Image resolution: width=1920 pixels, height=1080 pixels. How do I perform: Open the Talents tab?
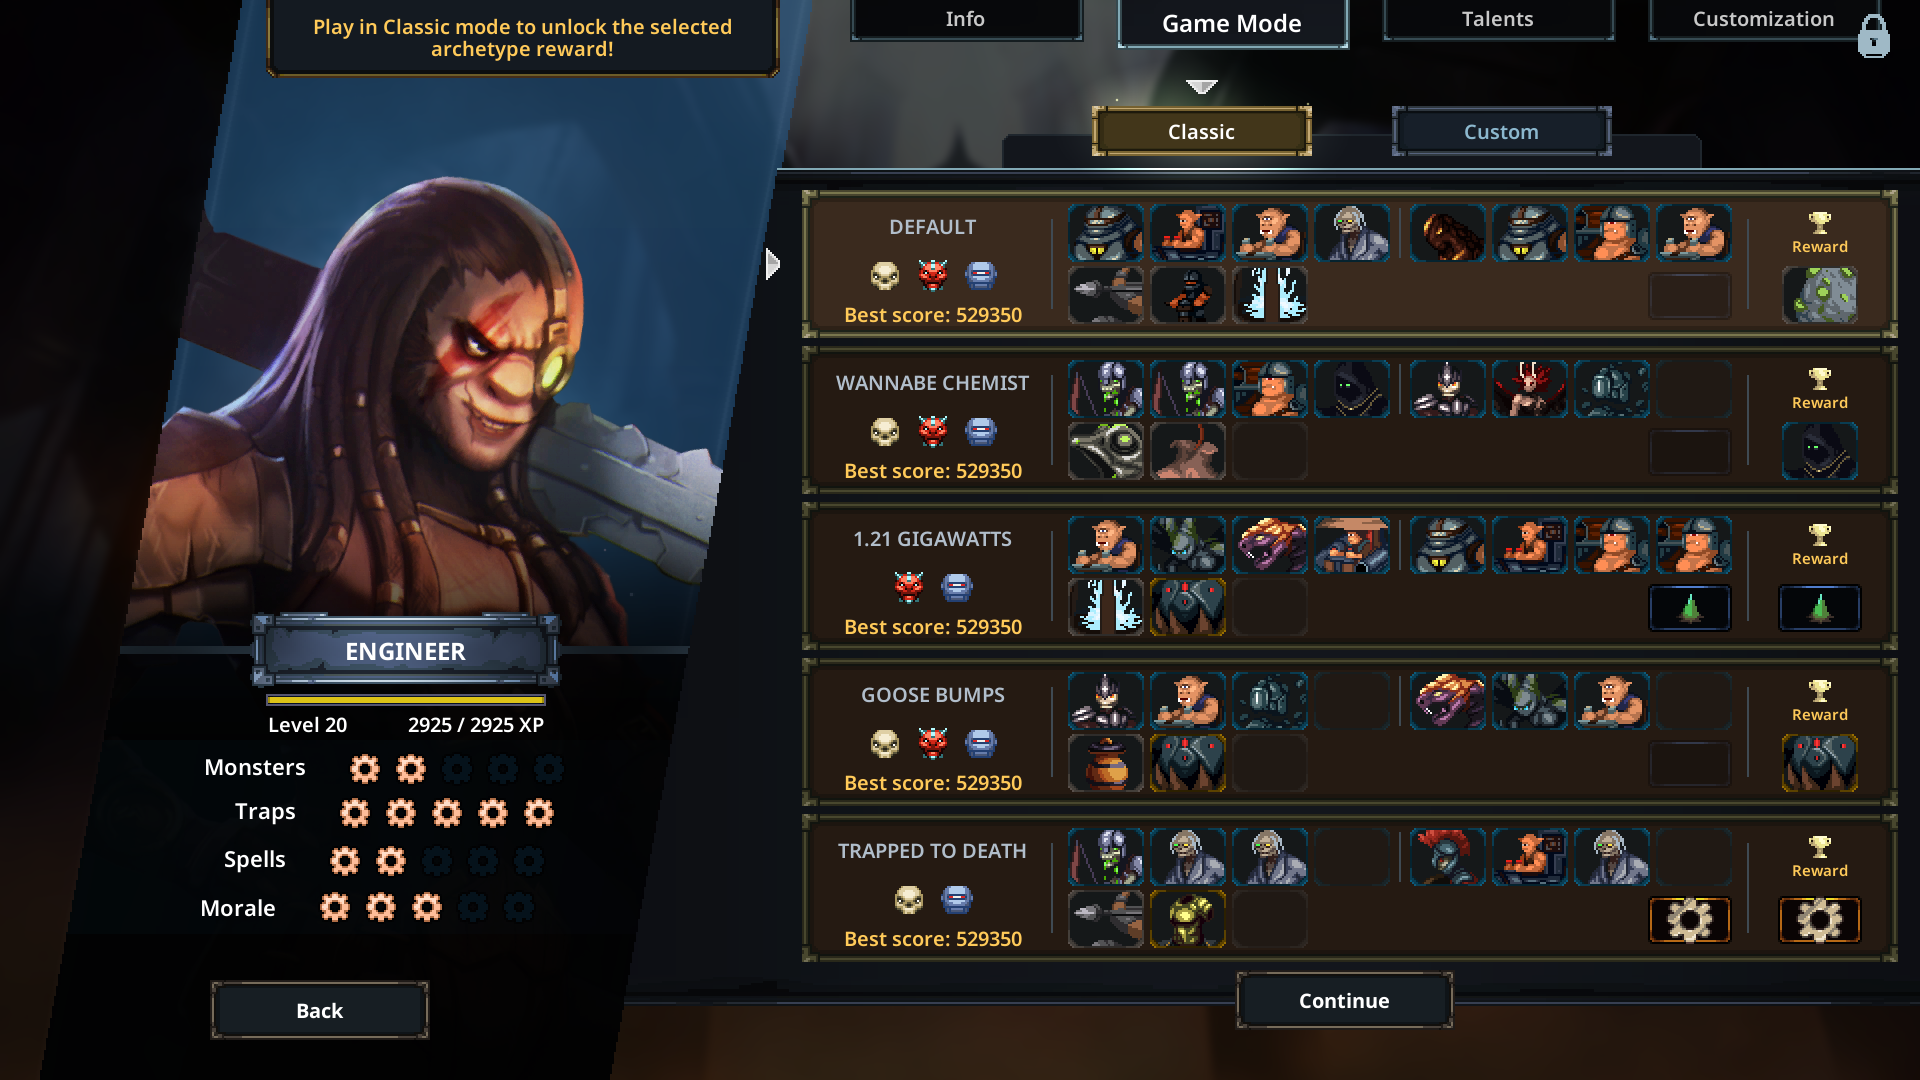pos(1497,19)
